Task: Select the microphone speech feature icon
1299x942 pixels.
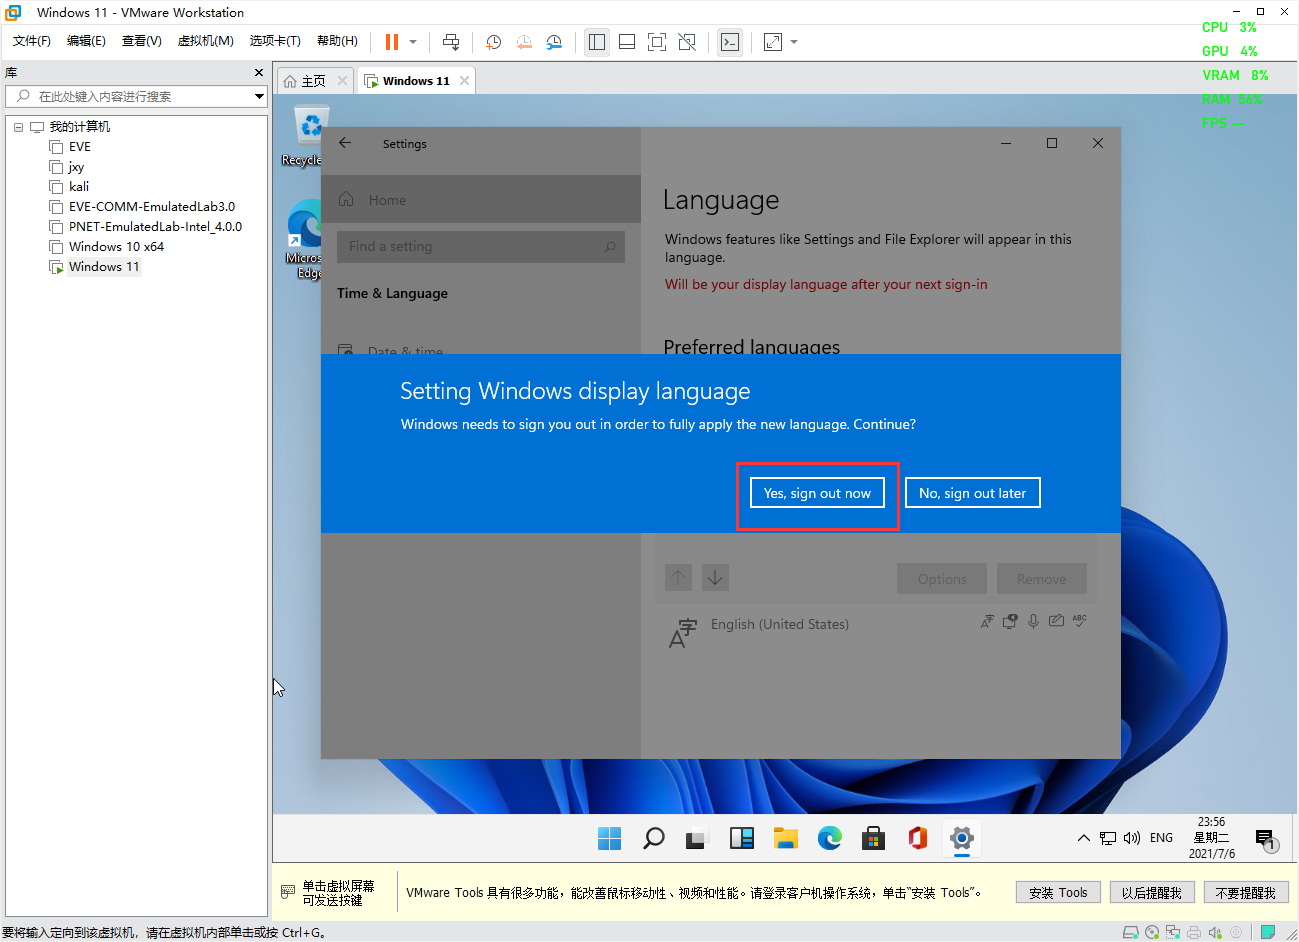Action: 1033,620
